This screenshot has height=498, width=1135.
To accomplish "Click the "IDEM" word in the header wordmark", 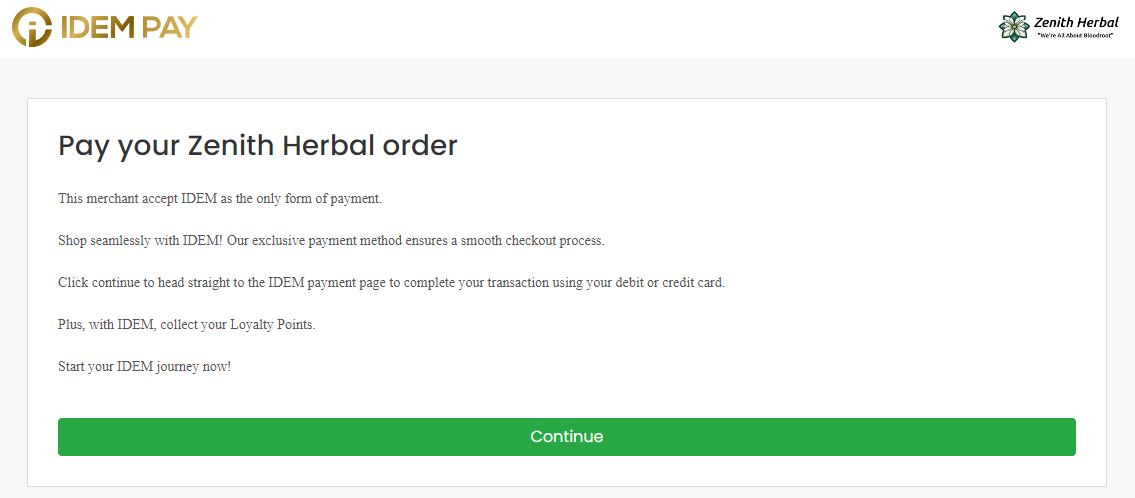I will [98, 27].
